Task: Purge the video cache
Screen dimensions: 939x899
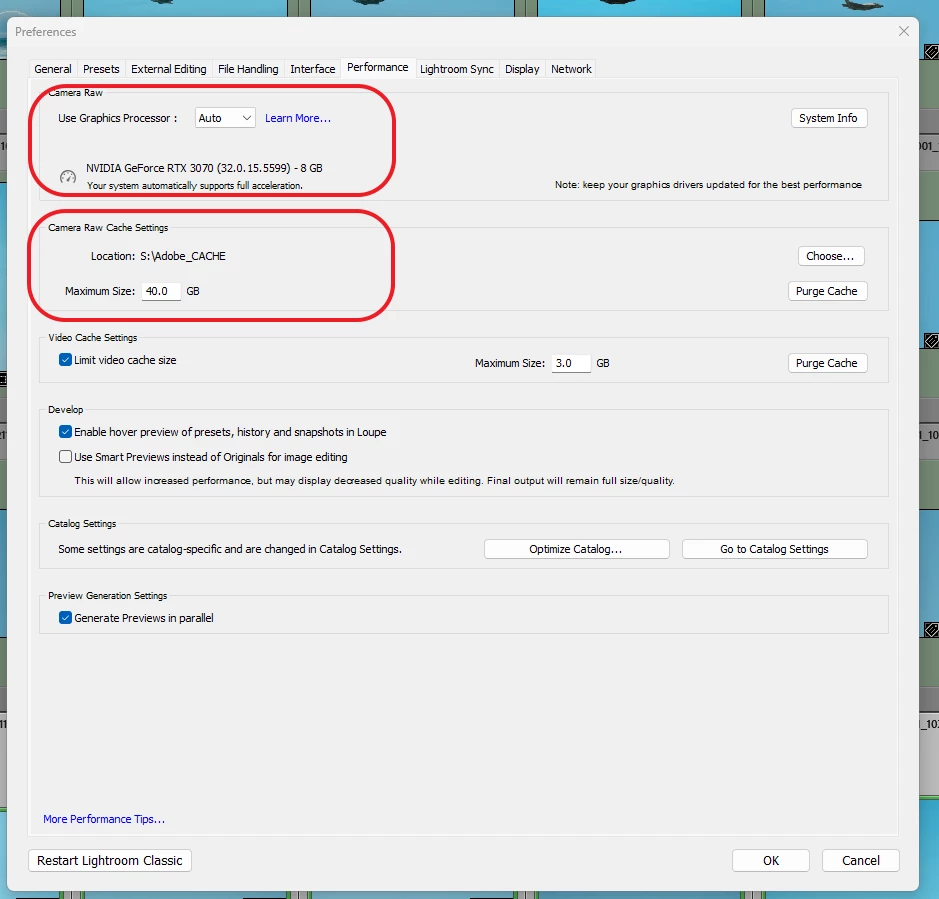Action: (827, 363)
